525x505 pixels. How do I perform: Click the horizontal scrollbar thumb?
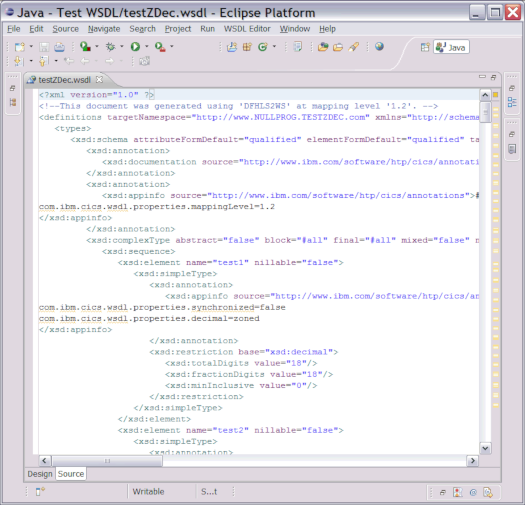click(x=107, y=461)
